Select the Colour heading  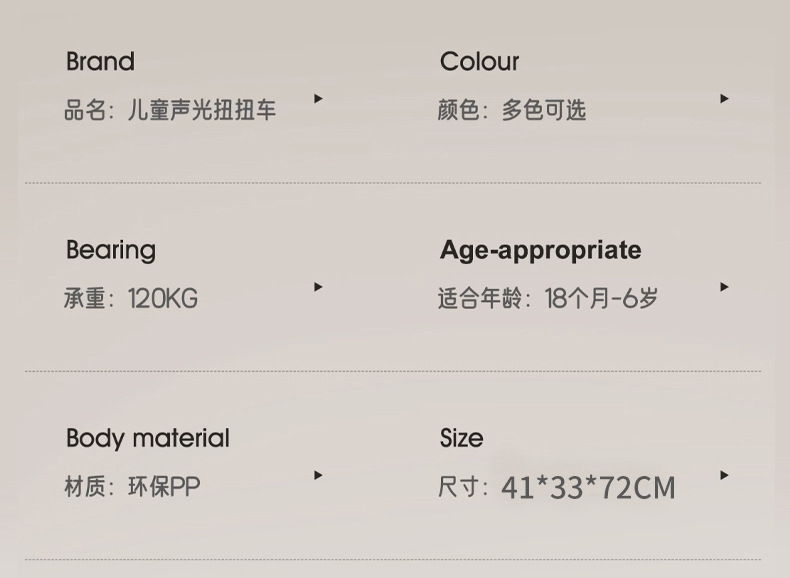tap(479, 62)
